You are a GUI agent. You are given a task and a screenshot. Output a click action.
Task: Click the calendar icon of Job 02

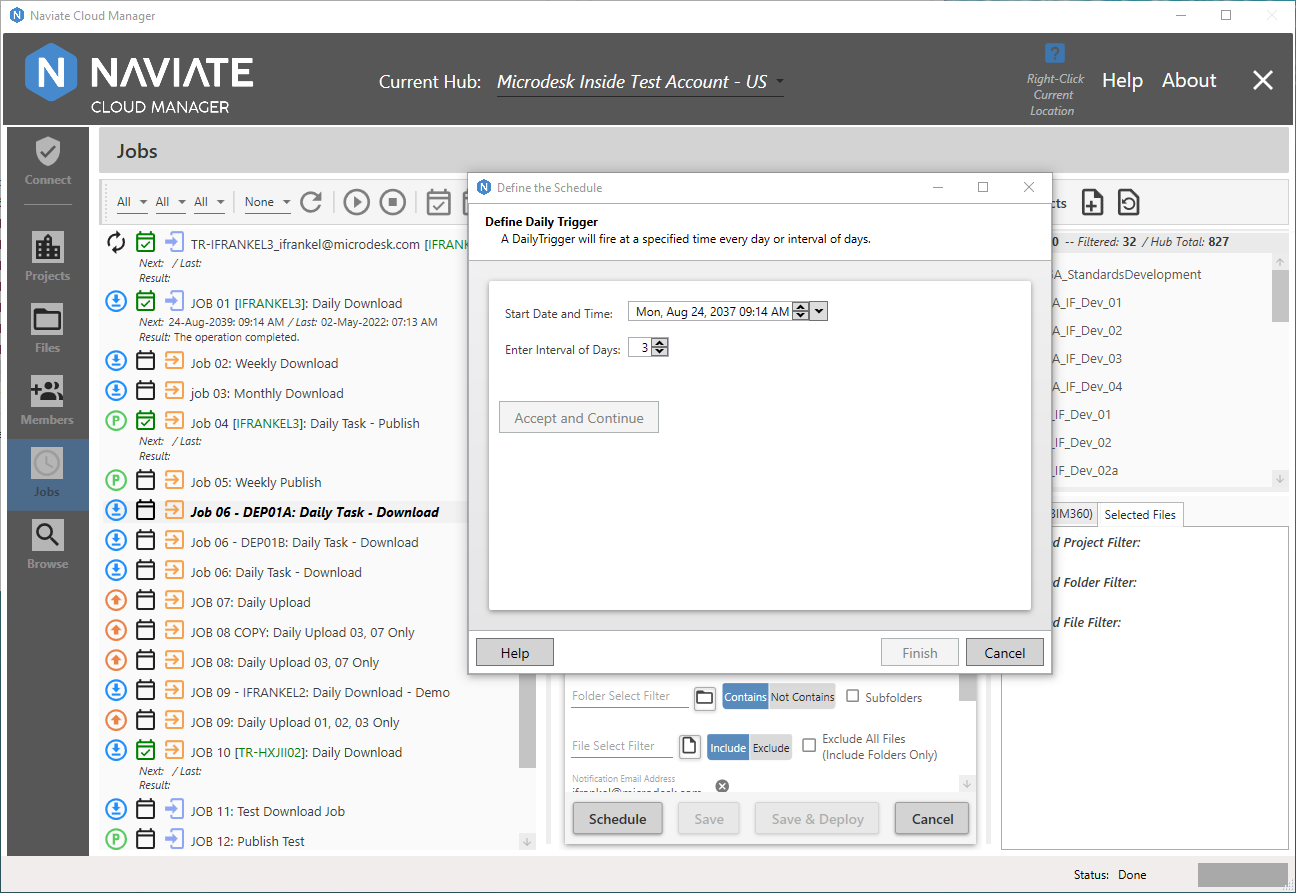click(146, 362)
